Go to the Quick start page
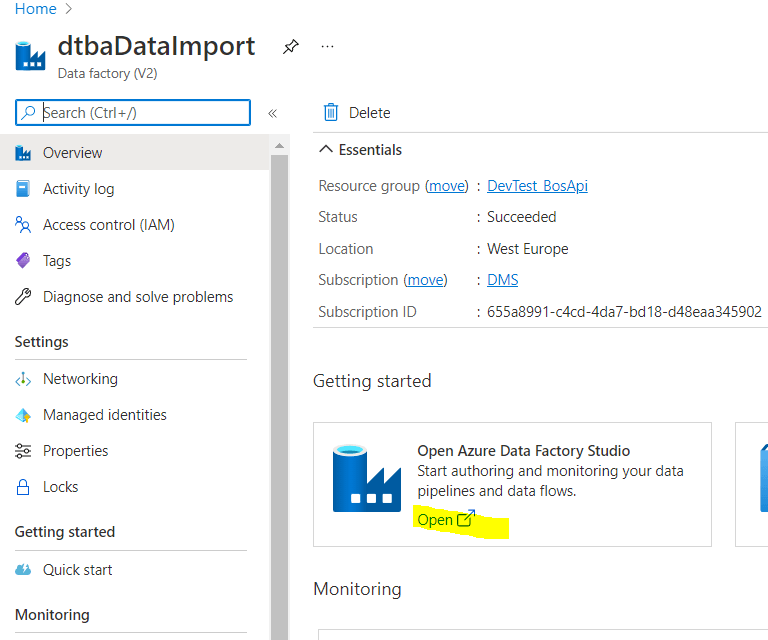This screenshot has height=640, width=768. [x=77, y=570]
